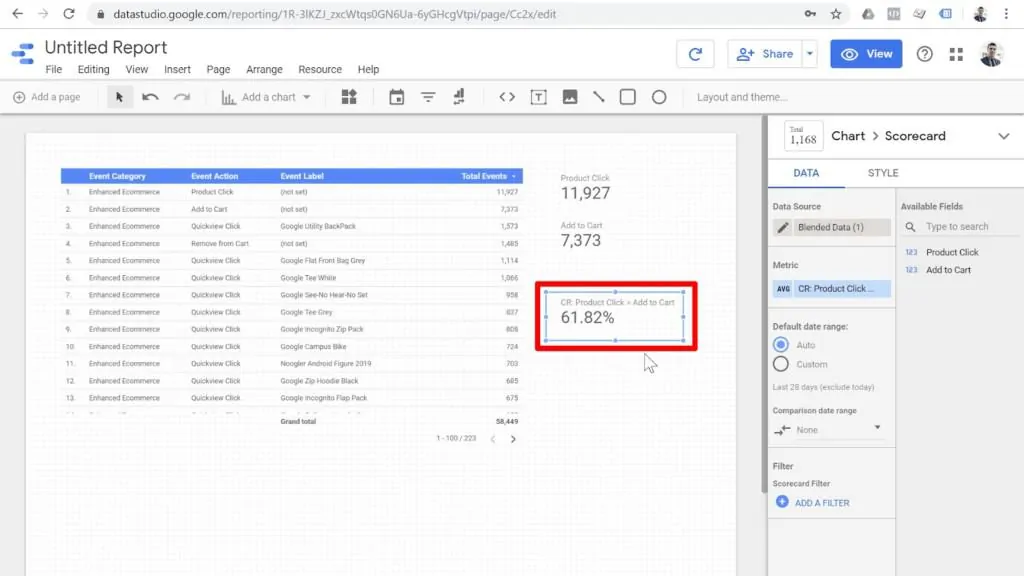Insert an image using the image icon
This screenshot has height=576, width=1024.
tap(569, 97)
